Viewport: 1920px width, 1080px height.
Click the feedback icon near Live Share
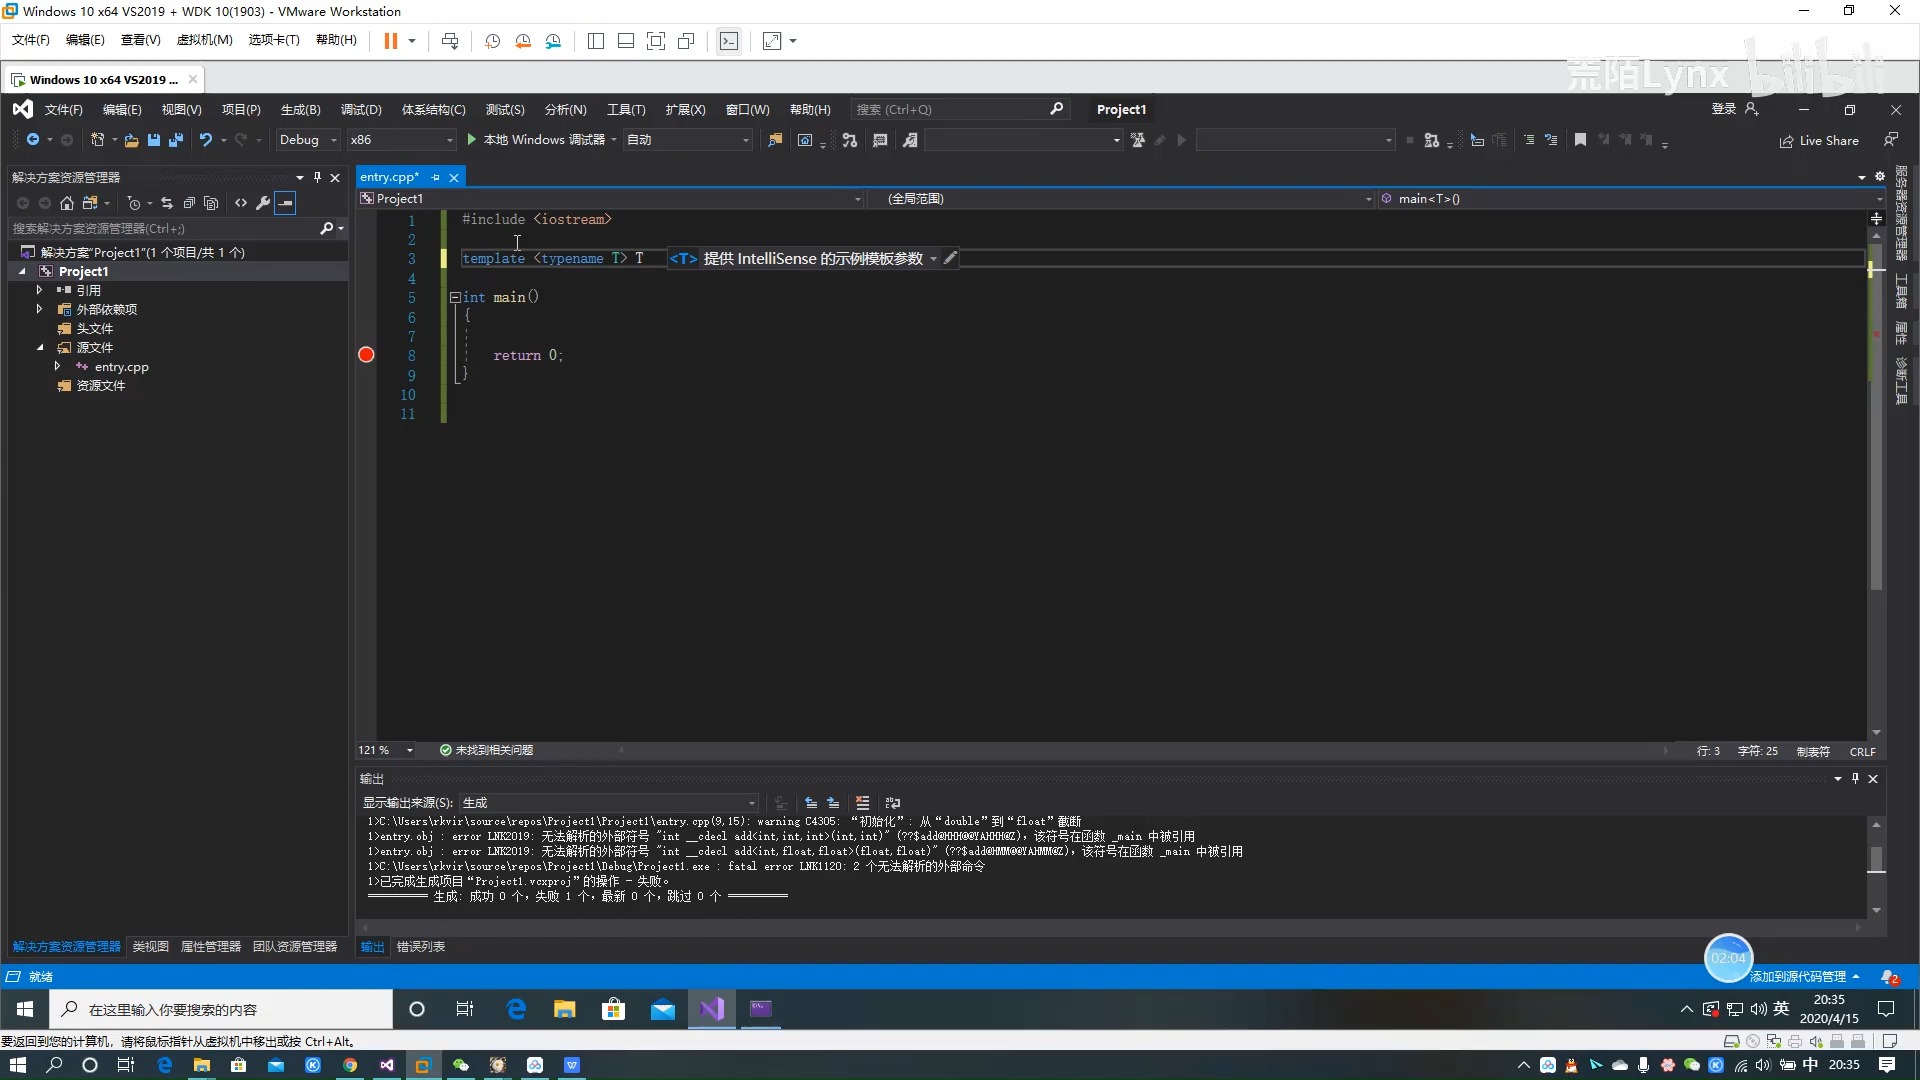pyautogui.click(x=1891, y=140)
